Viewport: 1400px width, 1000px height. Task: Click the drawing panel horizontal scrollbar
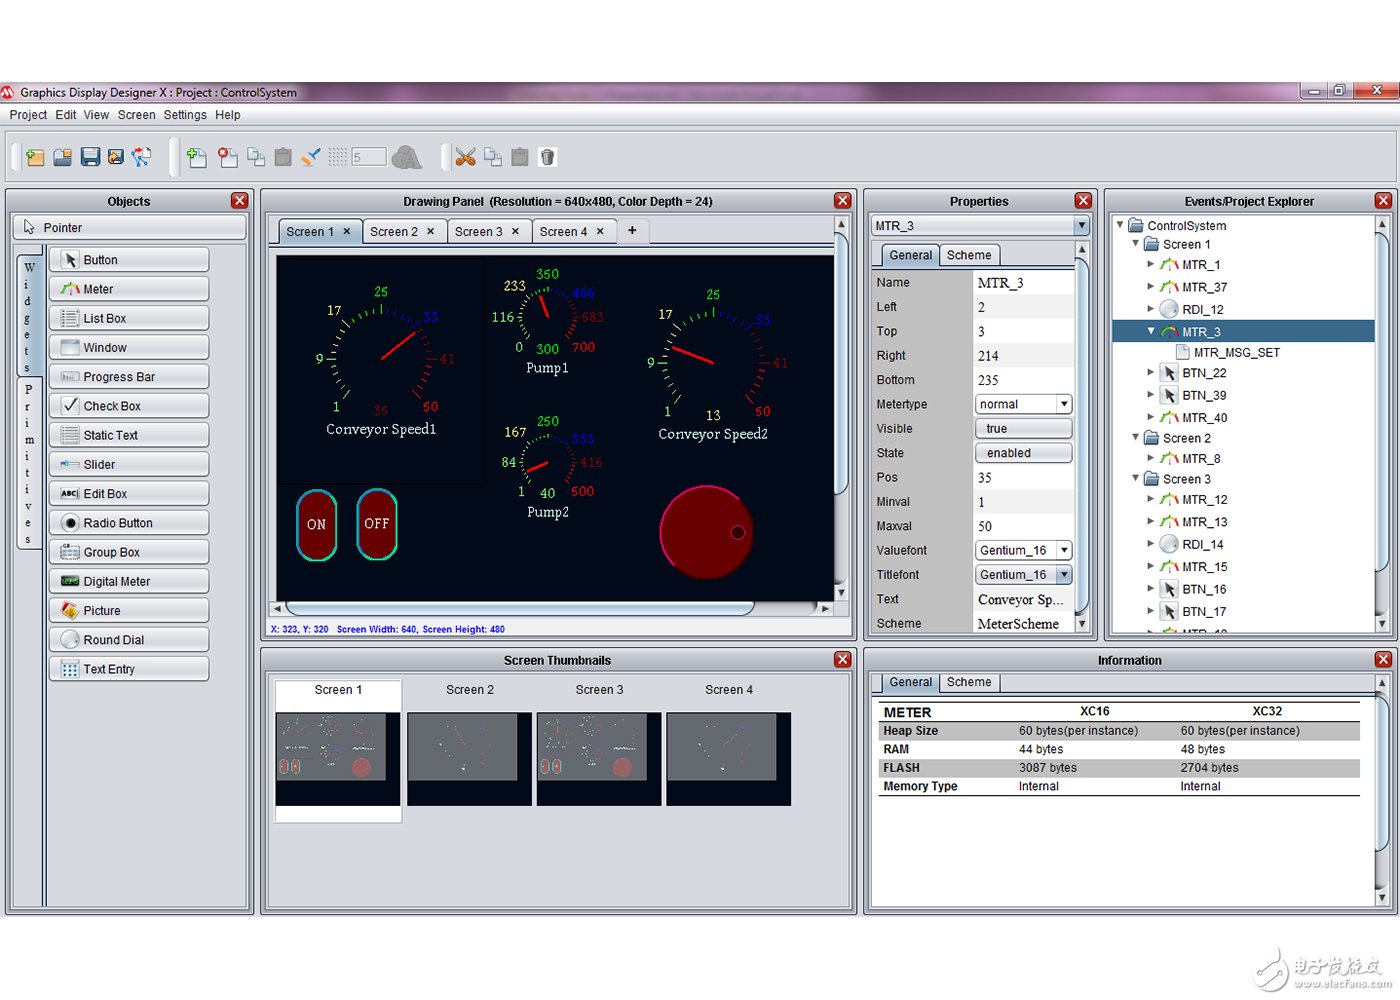click(520, 608)
